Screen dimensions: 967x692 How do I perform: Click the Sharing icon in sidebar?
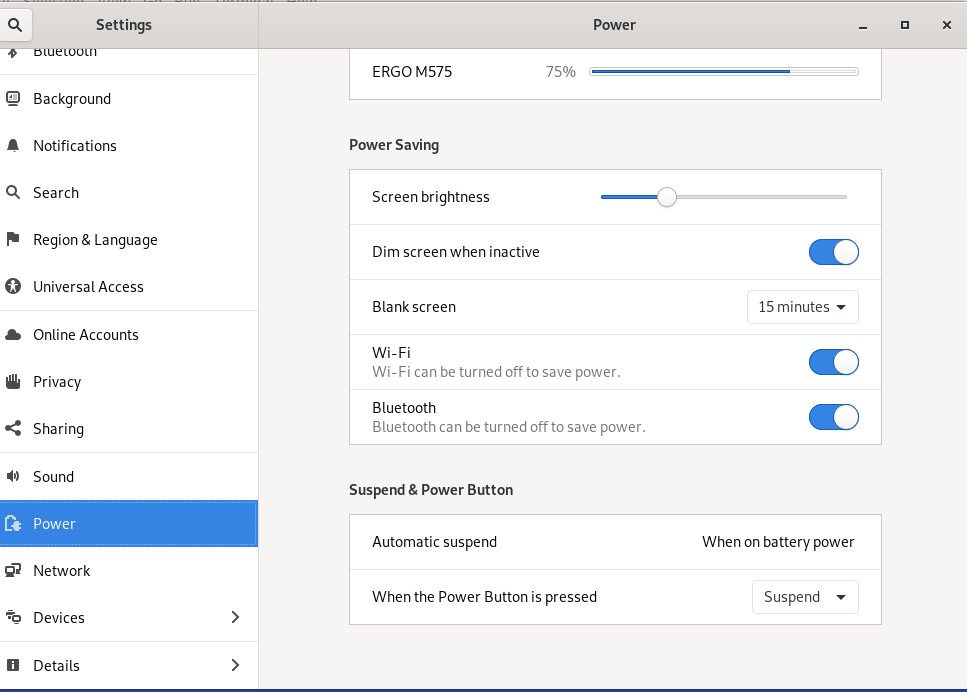13,429
